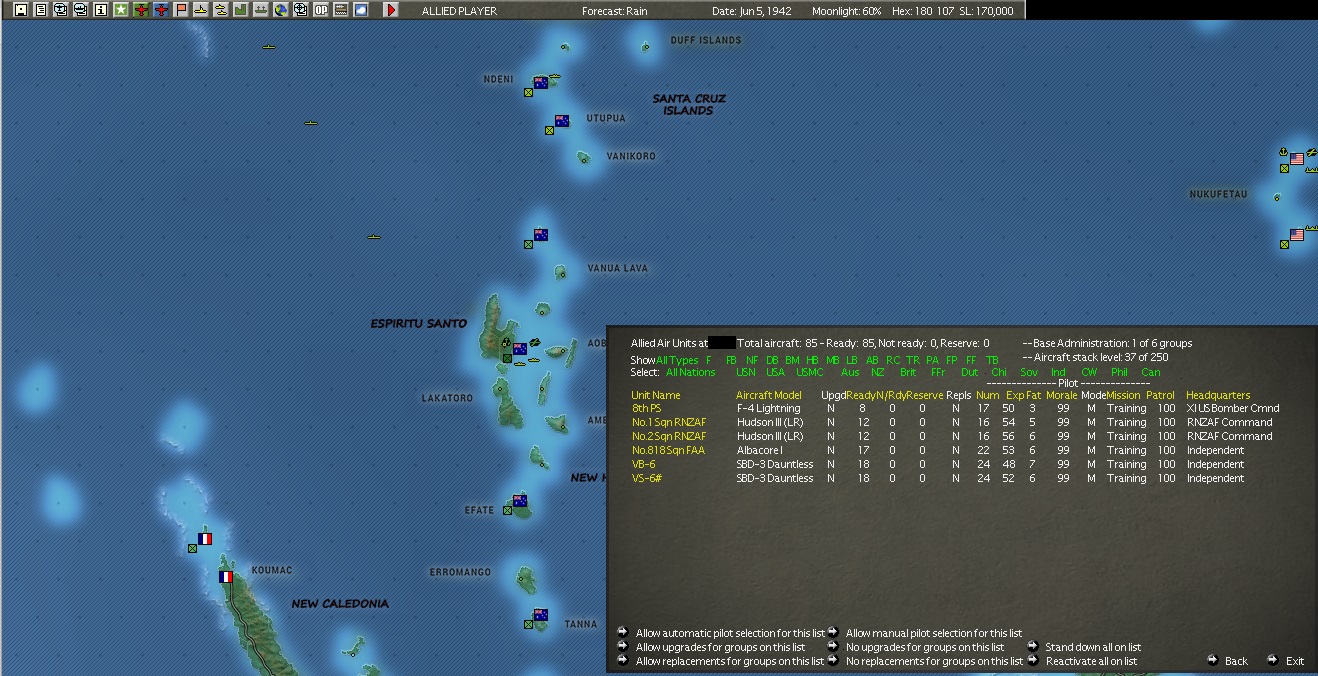Image resolution: width=1318 pixels, height=676 pixels.
Task: Sort list by Ready column header
Action: tap(860, 395)
